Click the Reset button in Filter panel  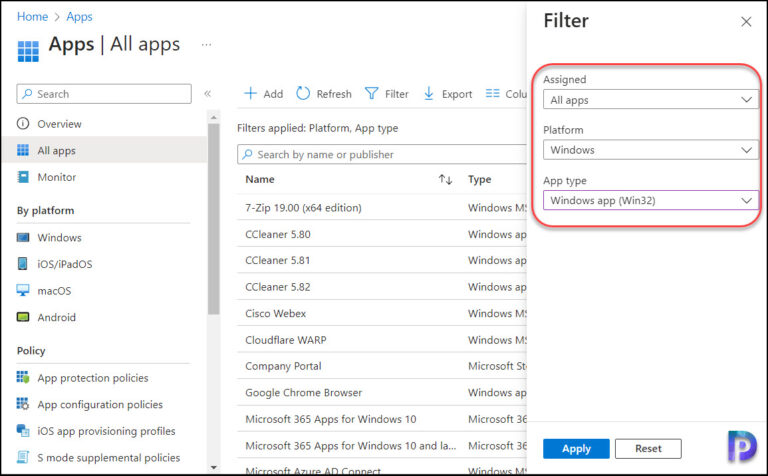coord(648,449)
